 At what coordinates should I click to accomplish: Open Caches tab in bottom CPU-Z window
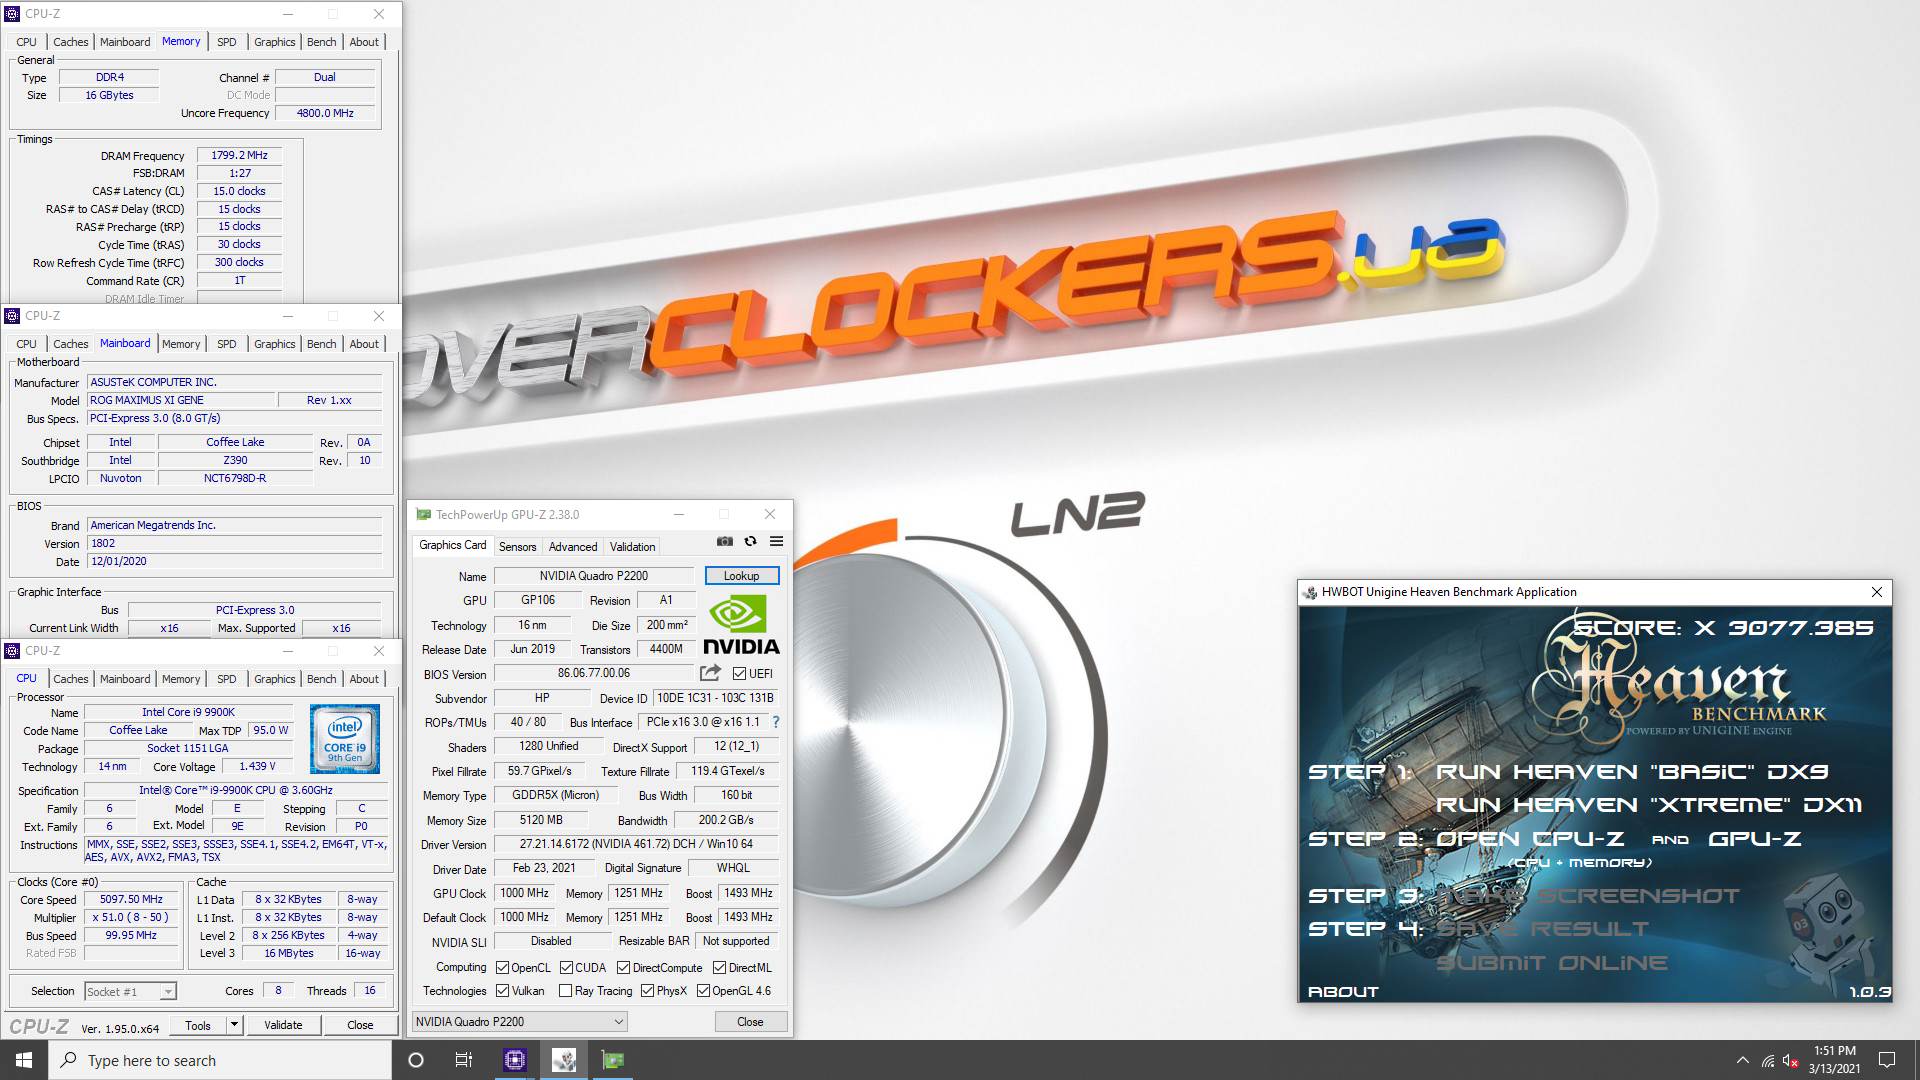click(x=70, y=679)
